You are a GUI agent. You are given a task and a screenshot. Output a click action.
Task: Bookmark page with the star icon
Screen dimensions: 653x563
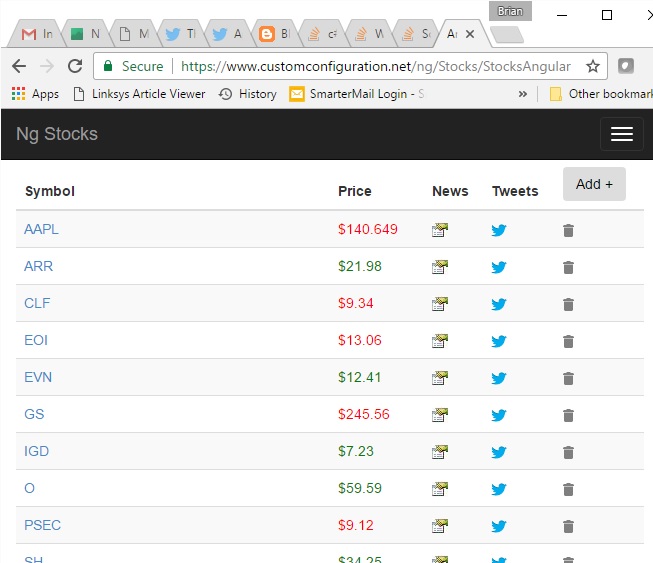click(x=593, y=66)
